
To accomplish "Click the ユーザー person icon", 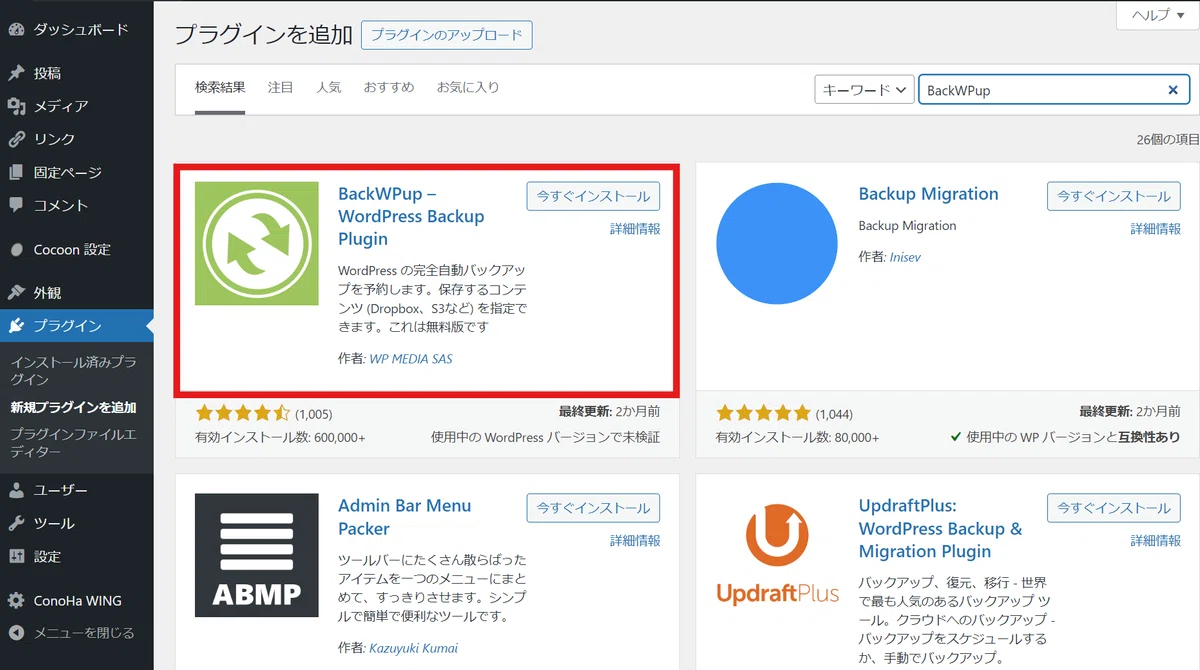I will 16,490.
